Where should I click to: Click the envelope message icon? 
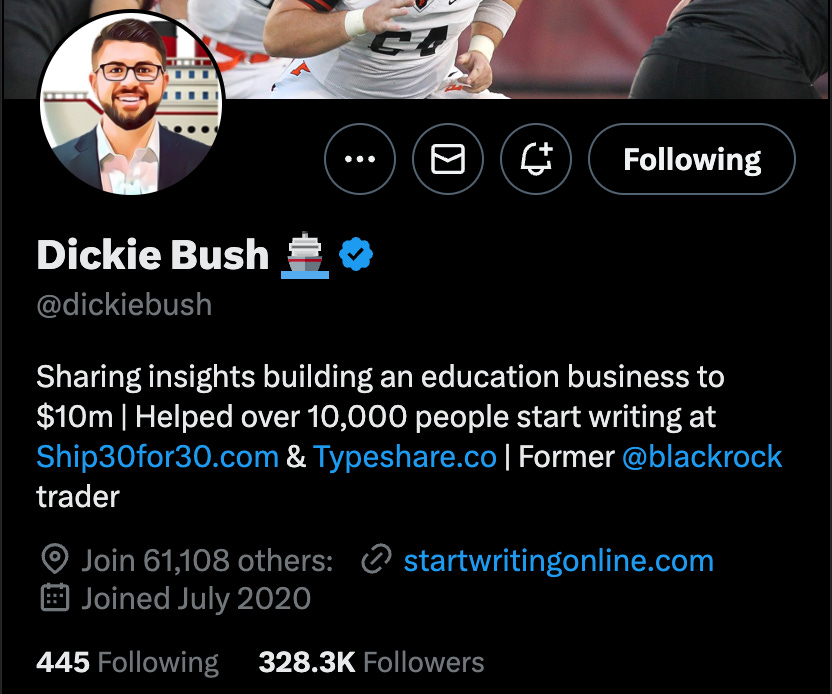point(448,159)
